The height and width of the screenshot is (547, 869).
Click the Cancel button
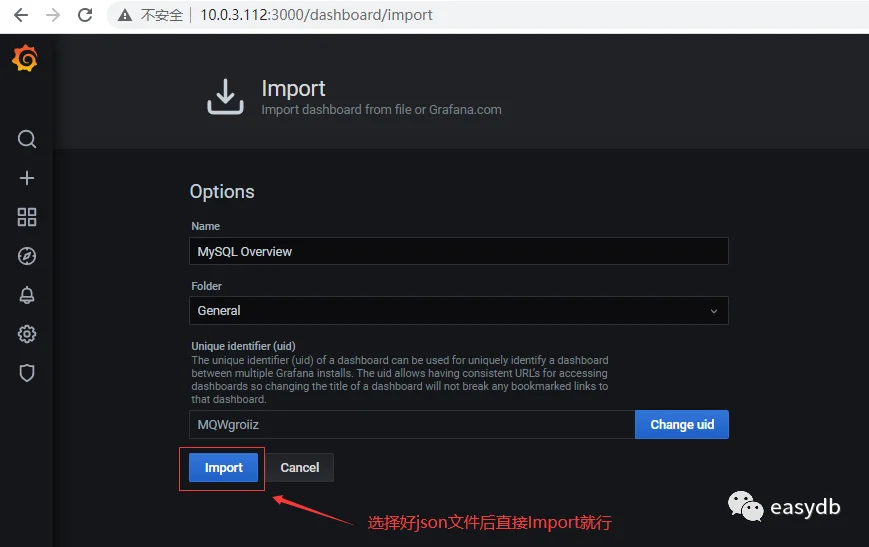coord(300,468)
